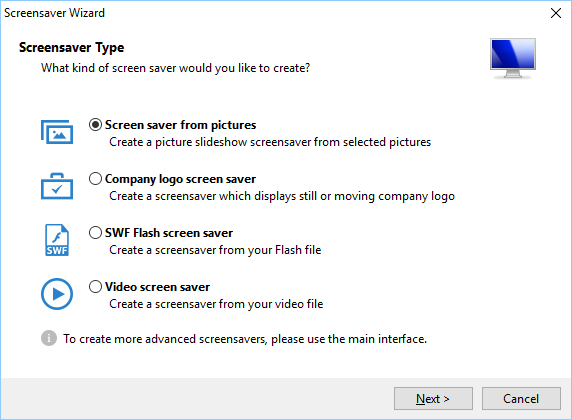This screenshot has height=420, width=572.
Task: Click the advanced screensavers info text
Action: [245, 339]
